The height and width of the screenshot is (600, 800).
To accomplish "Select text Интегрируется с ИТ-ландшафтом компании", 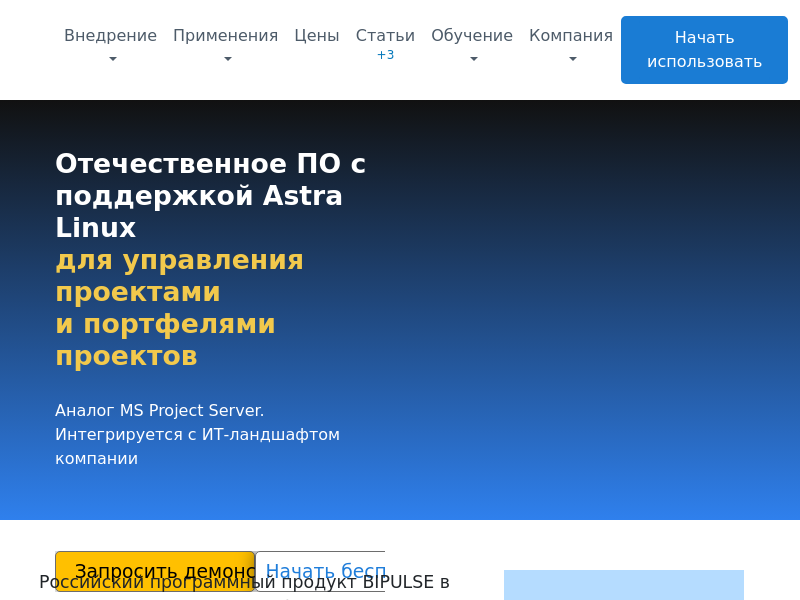I will pos(197,446).
